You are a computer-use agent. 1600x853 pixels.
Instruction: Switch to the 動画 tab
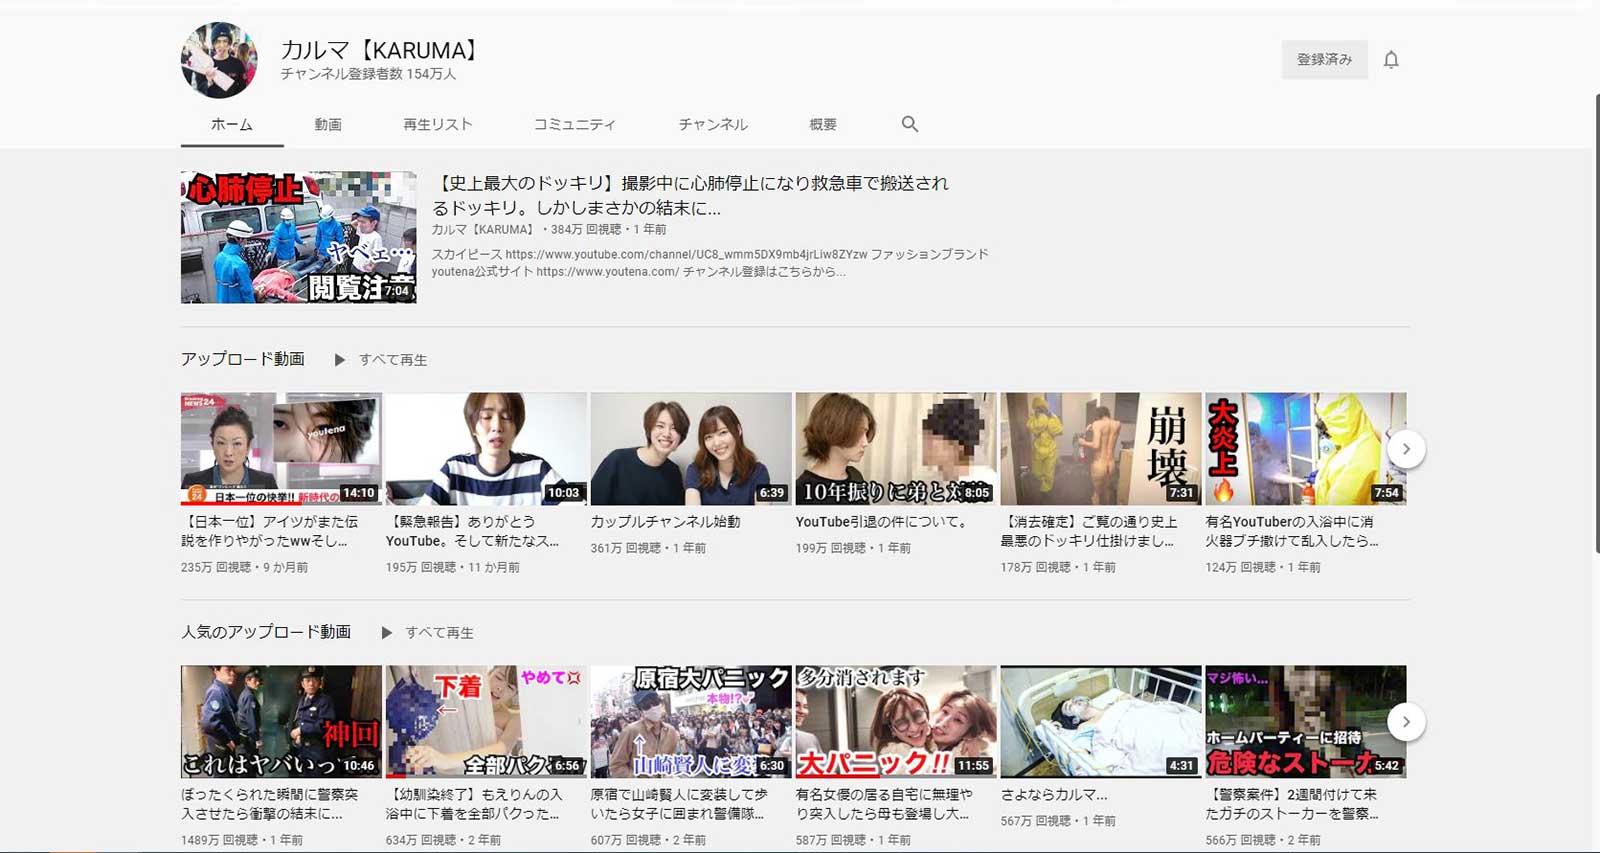(328, 125)
